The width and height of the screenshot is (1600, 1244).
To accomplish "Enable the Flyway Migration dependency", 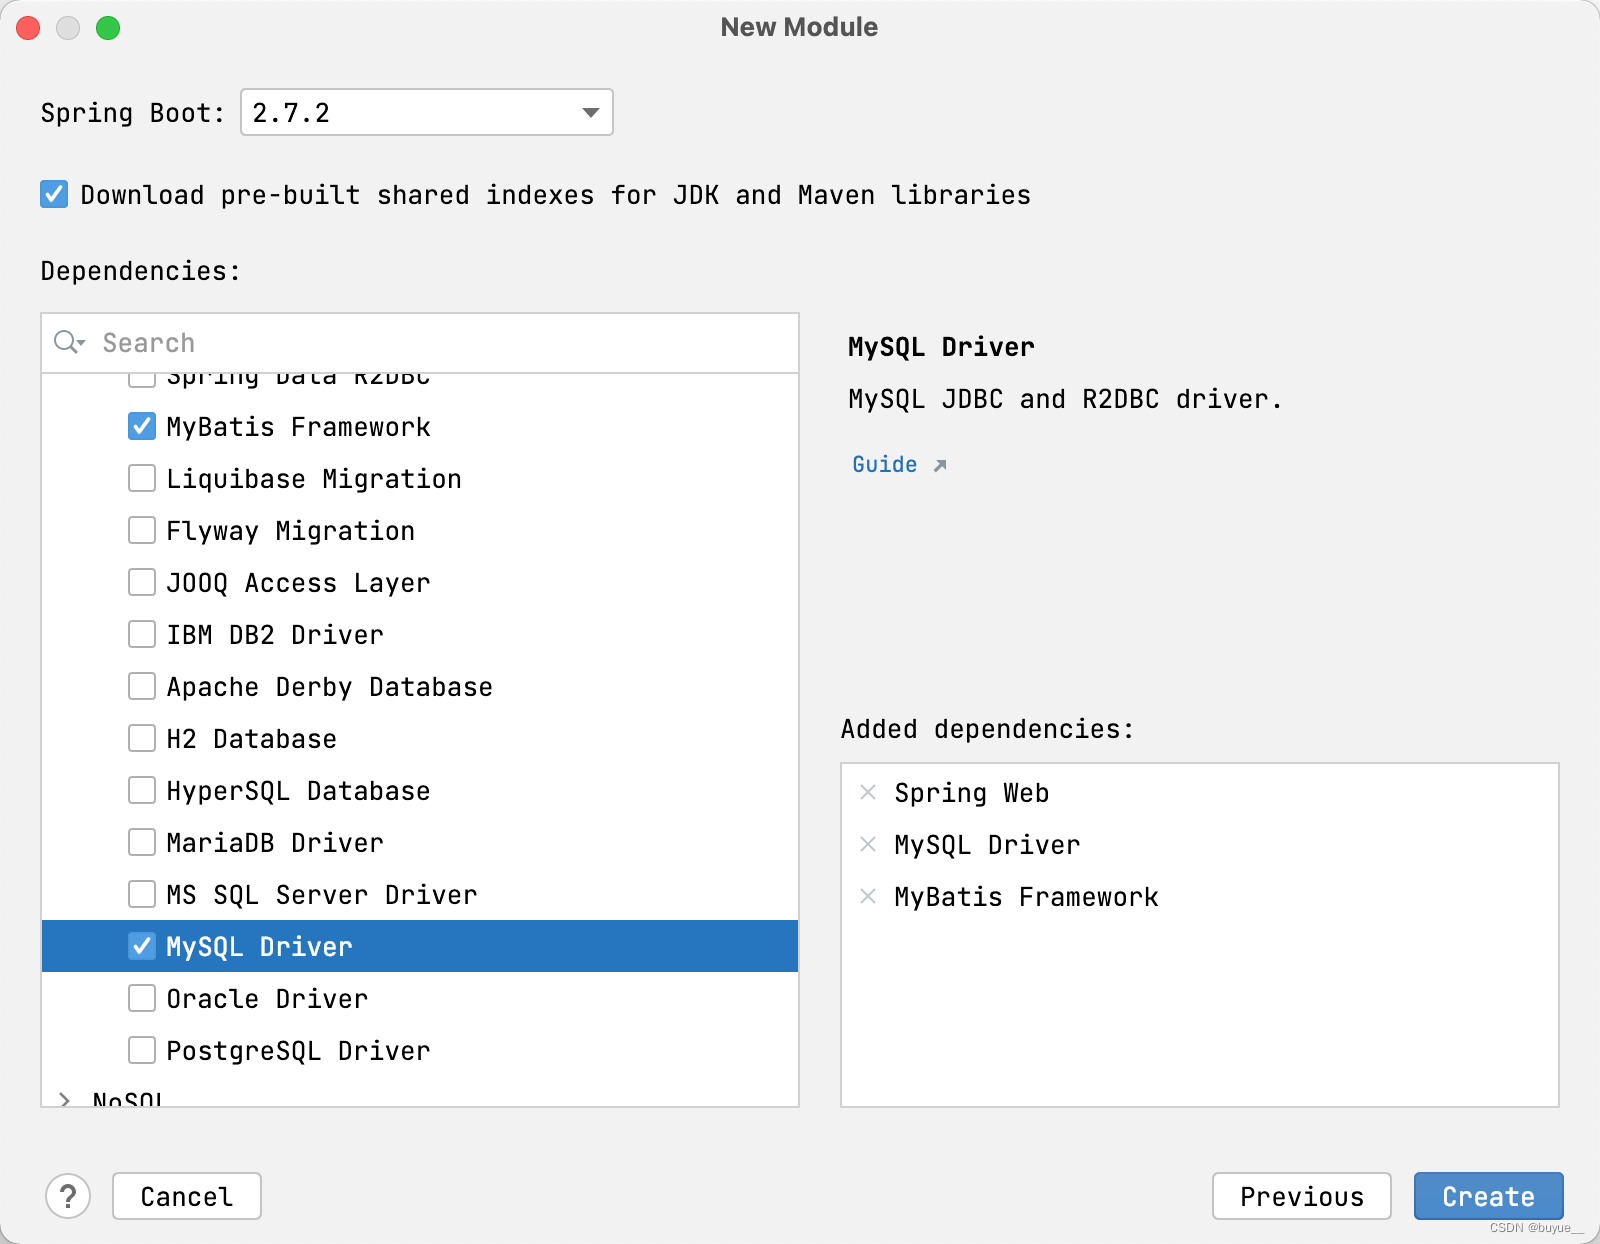I will pos(141,530).
